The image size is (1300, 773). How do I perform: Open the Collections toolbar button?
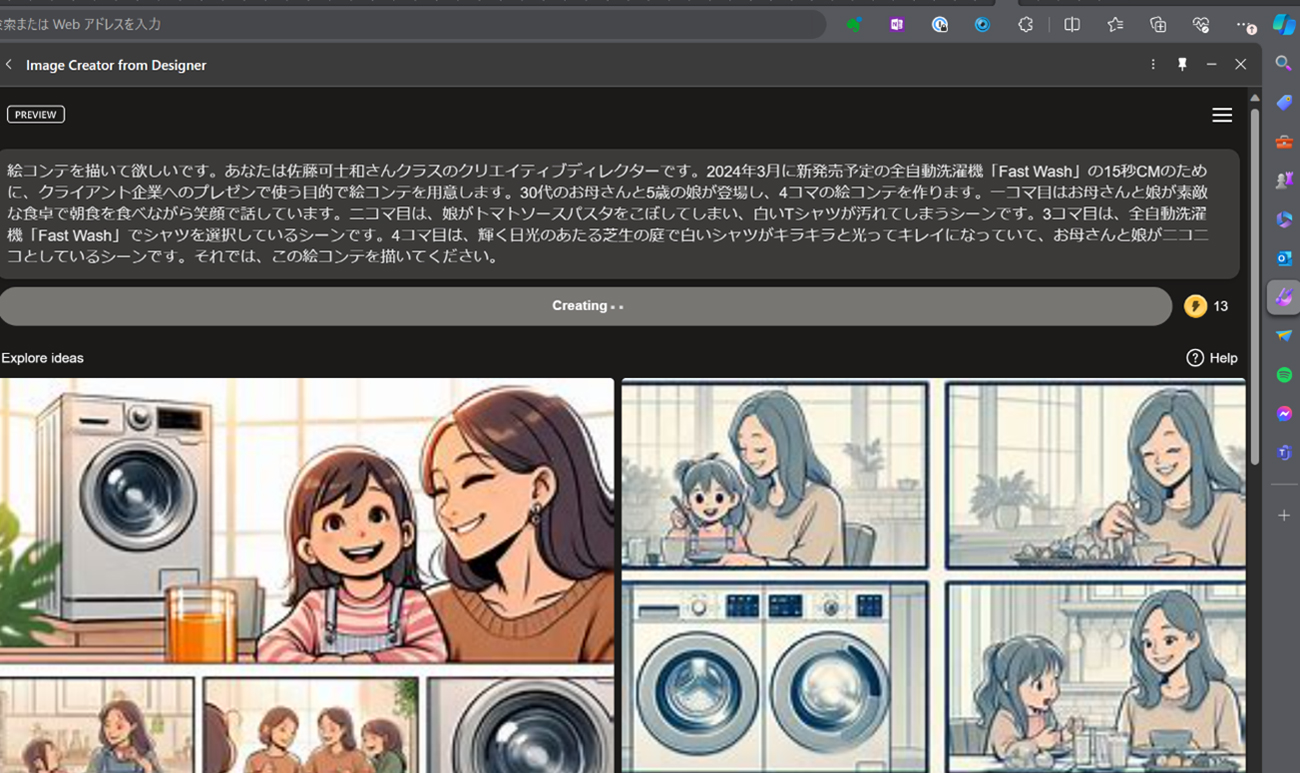click(x=1158, y=25)
